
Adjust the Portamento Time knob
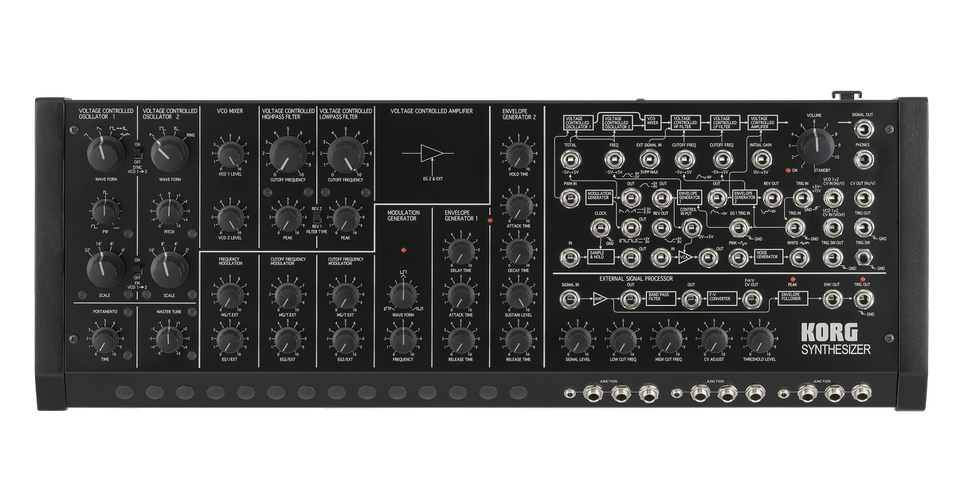pos(105,338)
